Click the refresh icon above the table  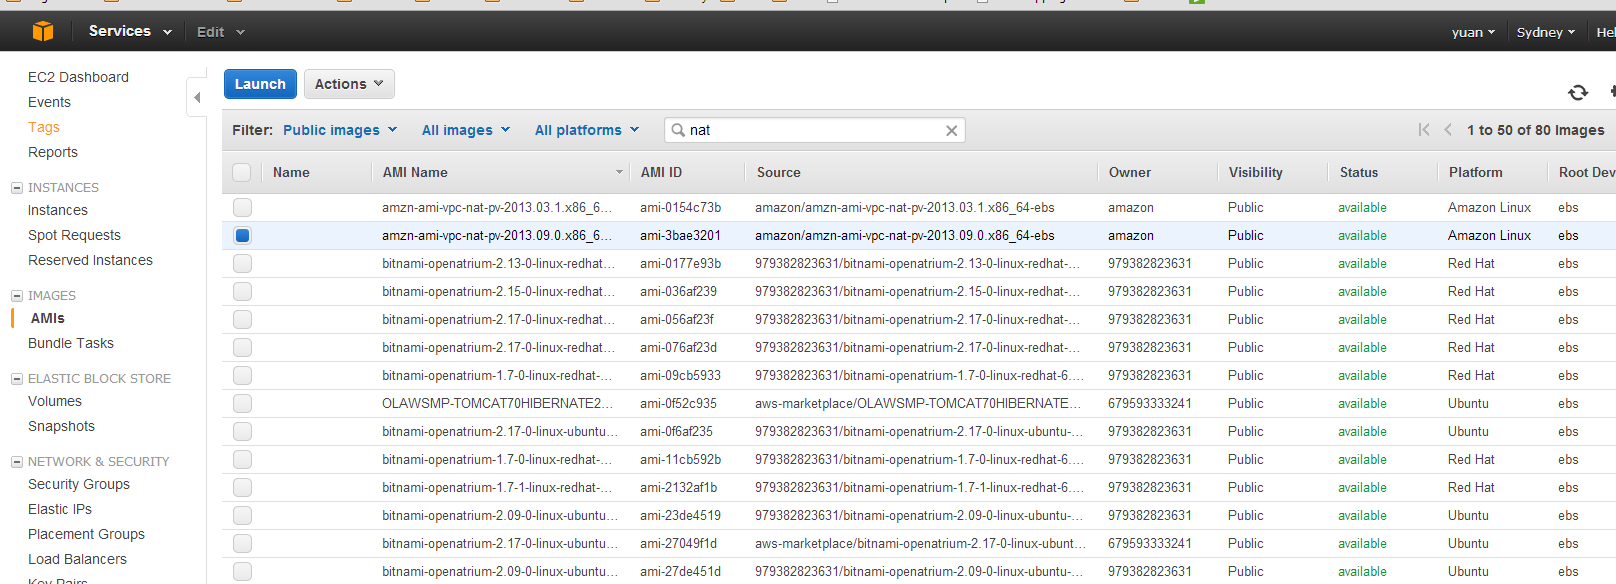click(1578, 92)
